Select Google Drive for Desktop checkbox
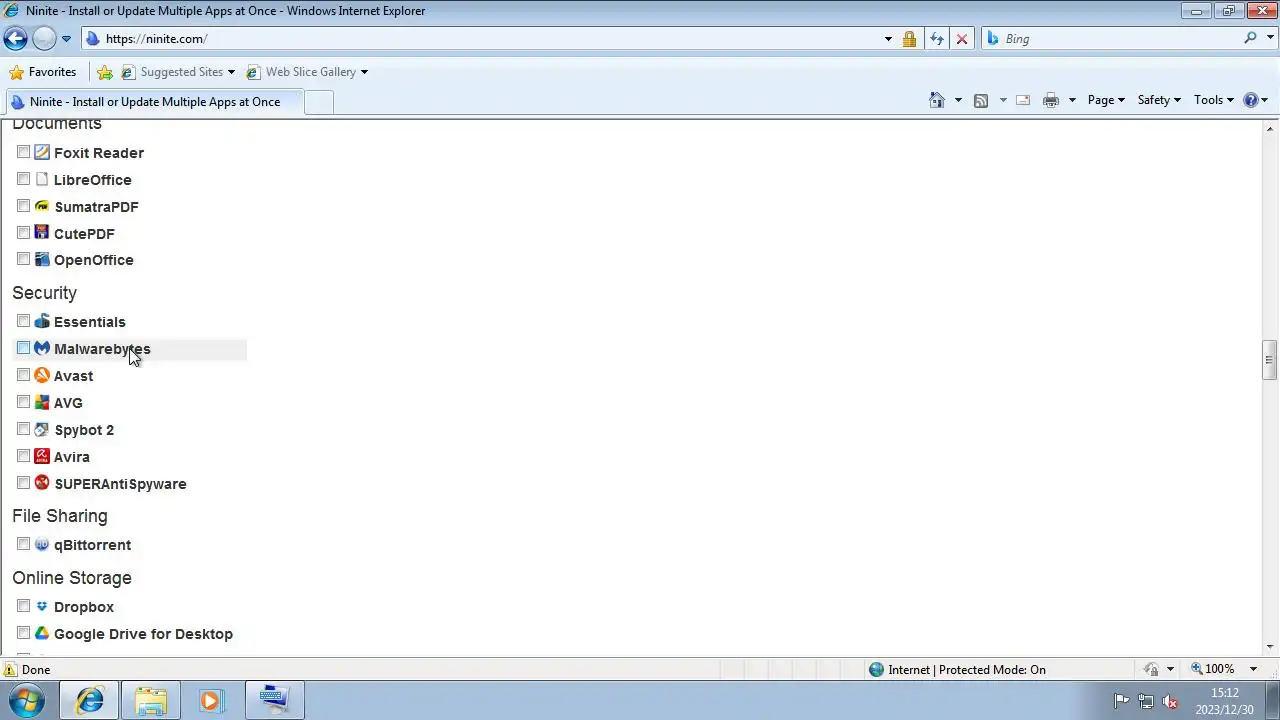This screenshot has width=1280, height=720. [23, 633]
